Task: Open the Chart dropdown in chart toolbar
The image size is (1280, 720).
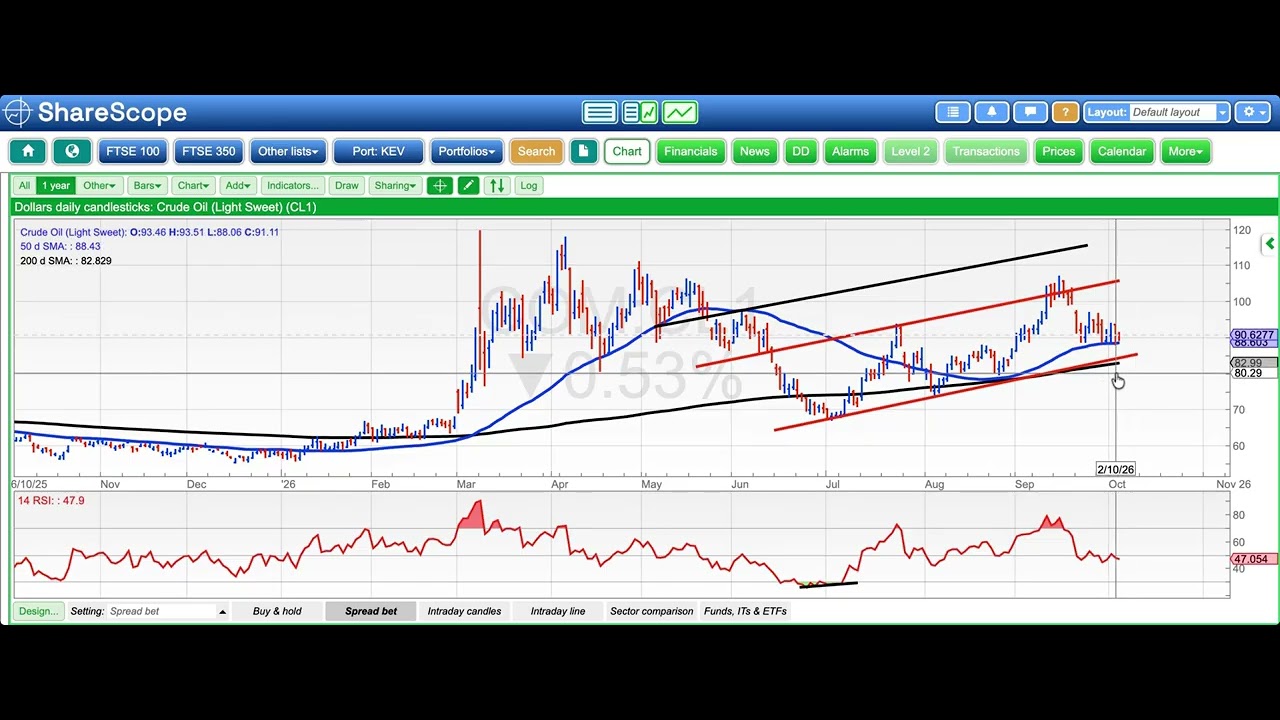Action: [x=194, y=185]
